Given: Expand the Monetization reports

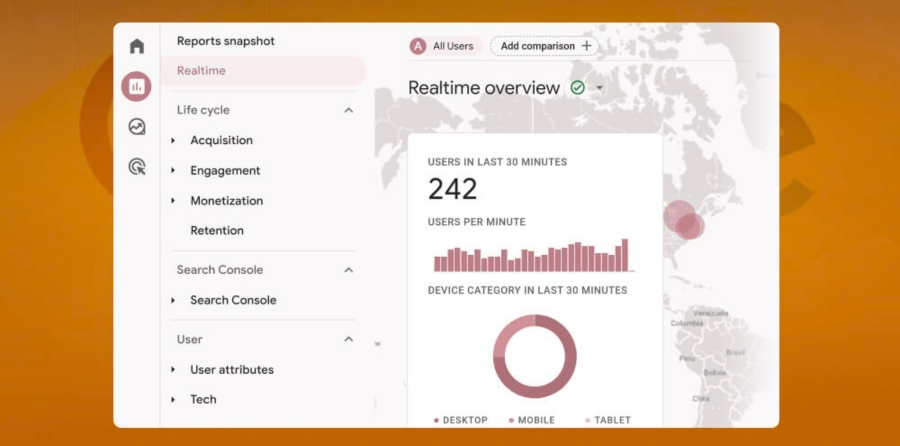Looking at the screenshot, I should tap(174, 201).
